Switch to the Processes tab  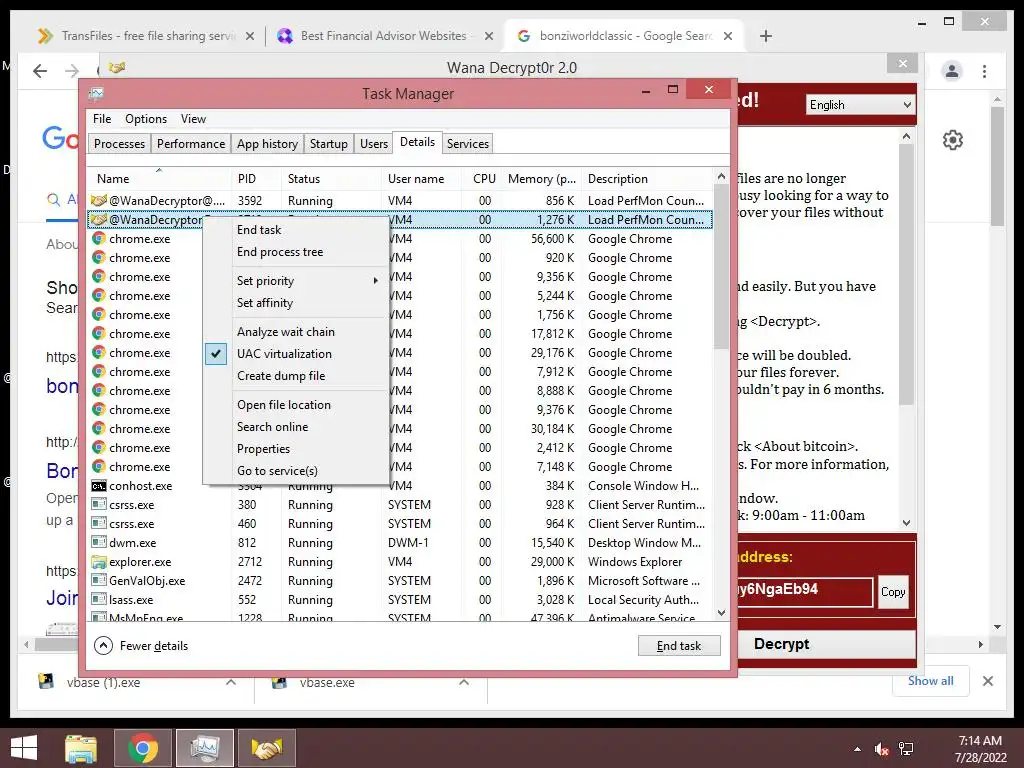(x=120, y=144)
